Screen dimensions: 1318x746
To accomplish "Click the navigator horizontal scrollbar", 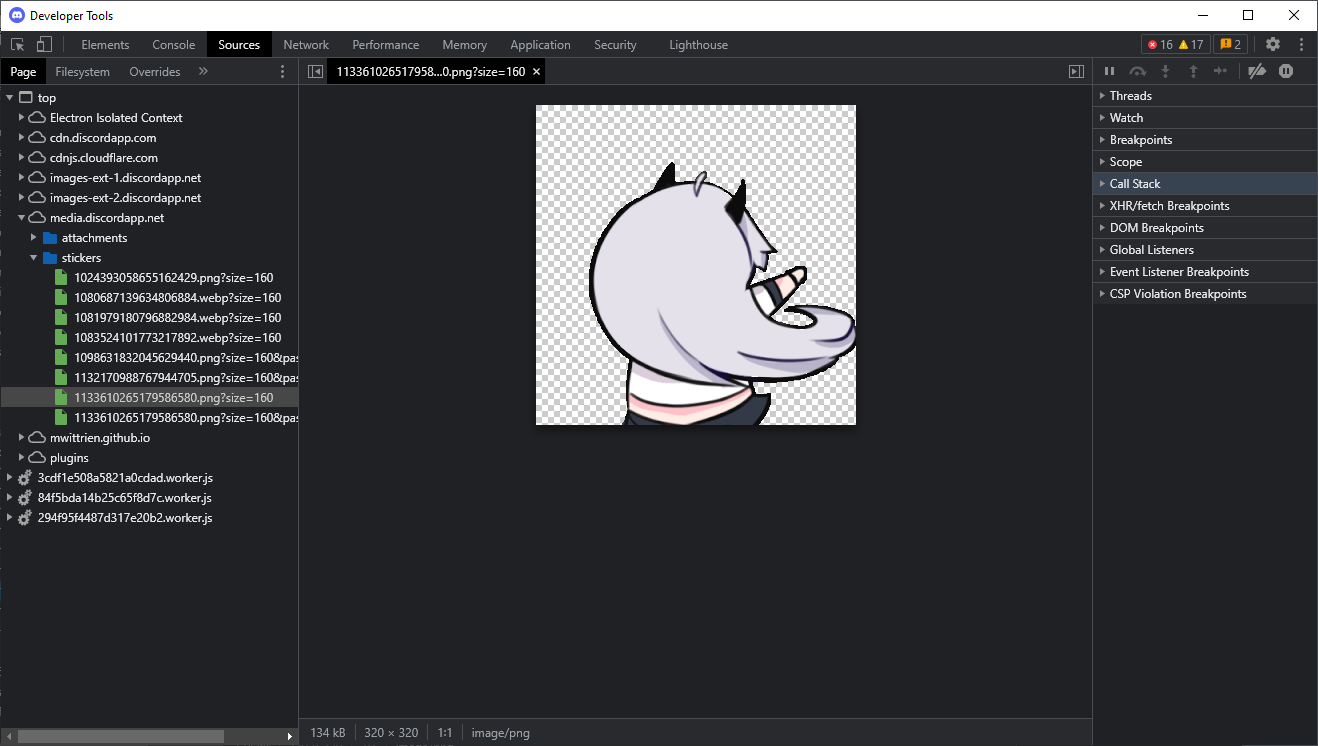I will tap(120, 736).
